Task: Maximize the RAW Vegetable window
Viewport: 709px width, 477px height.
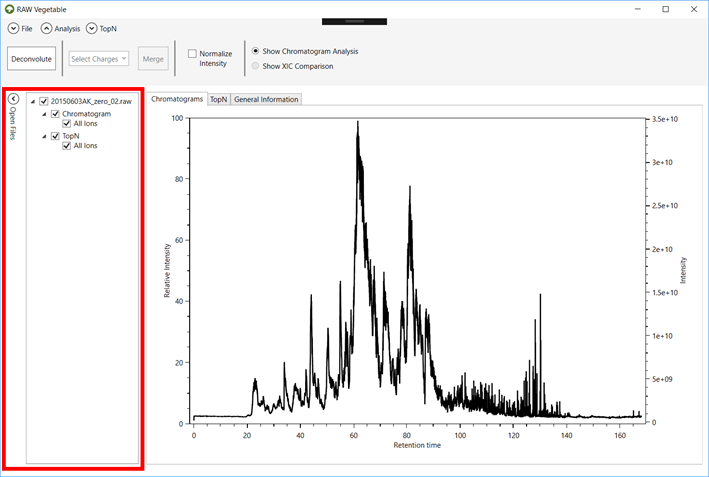Action: coord(666,9)
